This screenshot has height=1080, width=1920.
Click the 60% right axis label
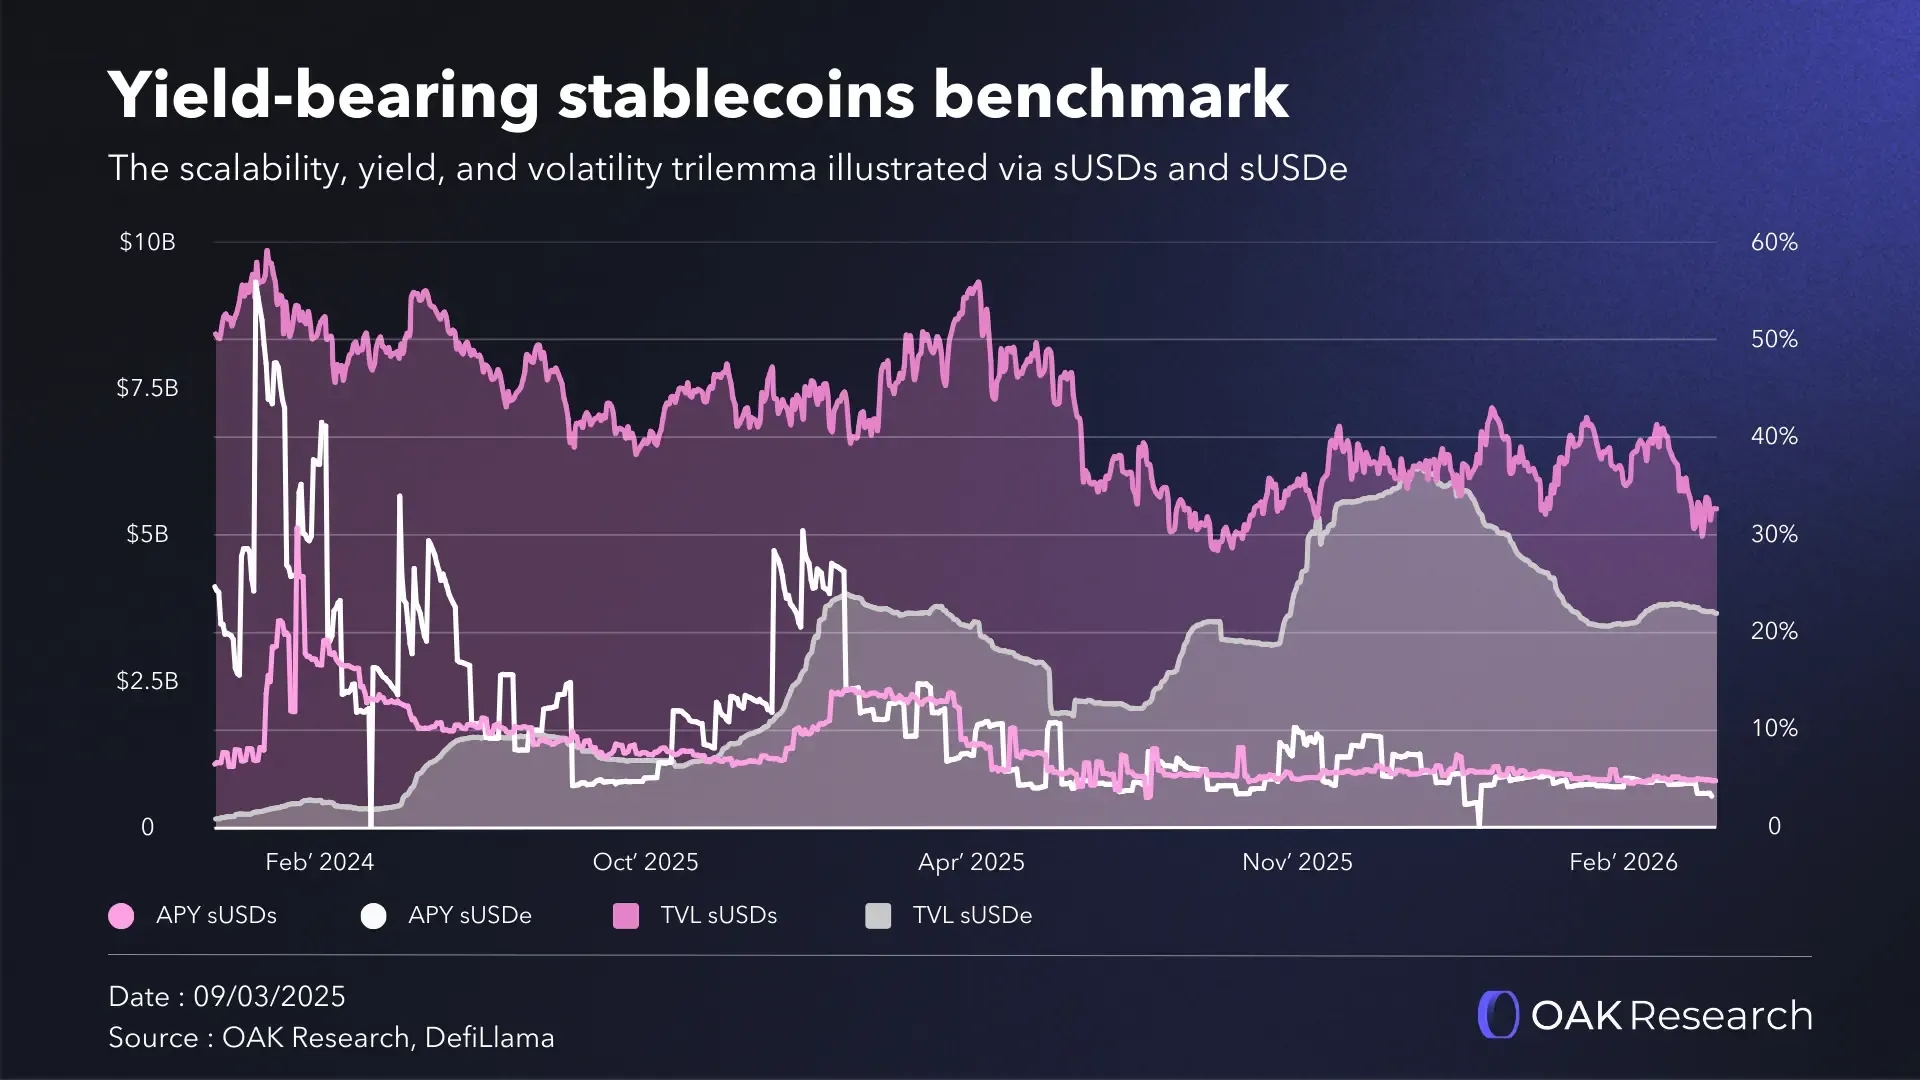pos(1774,242)
